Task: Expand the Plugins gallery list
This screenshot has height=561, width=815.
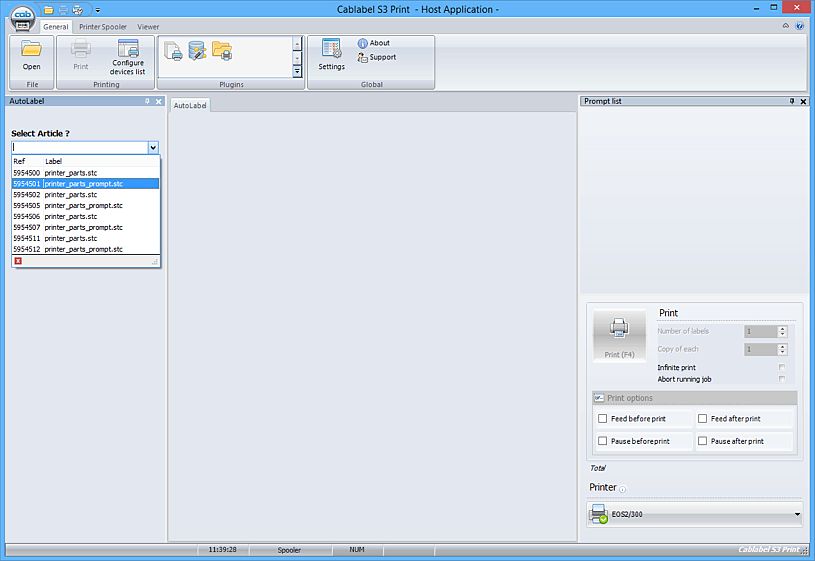Action: coord(297,72)
